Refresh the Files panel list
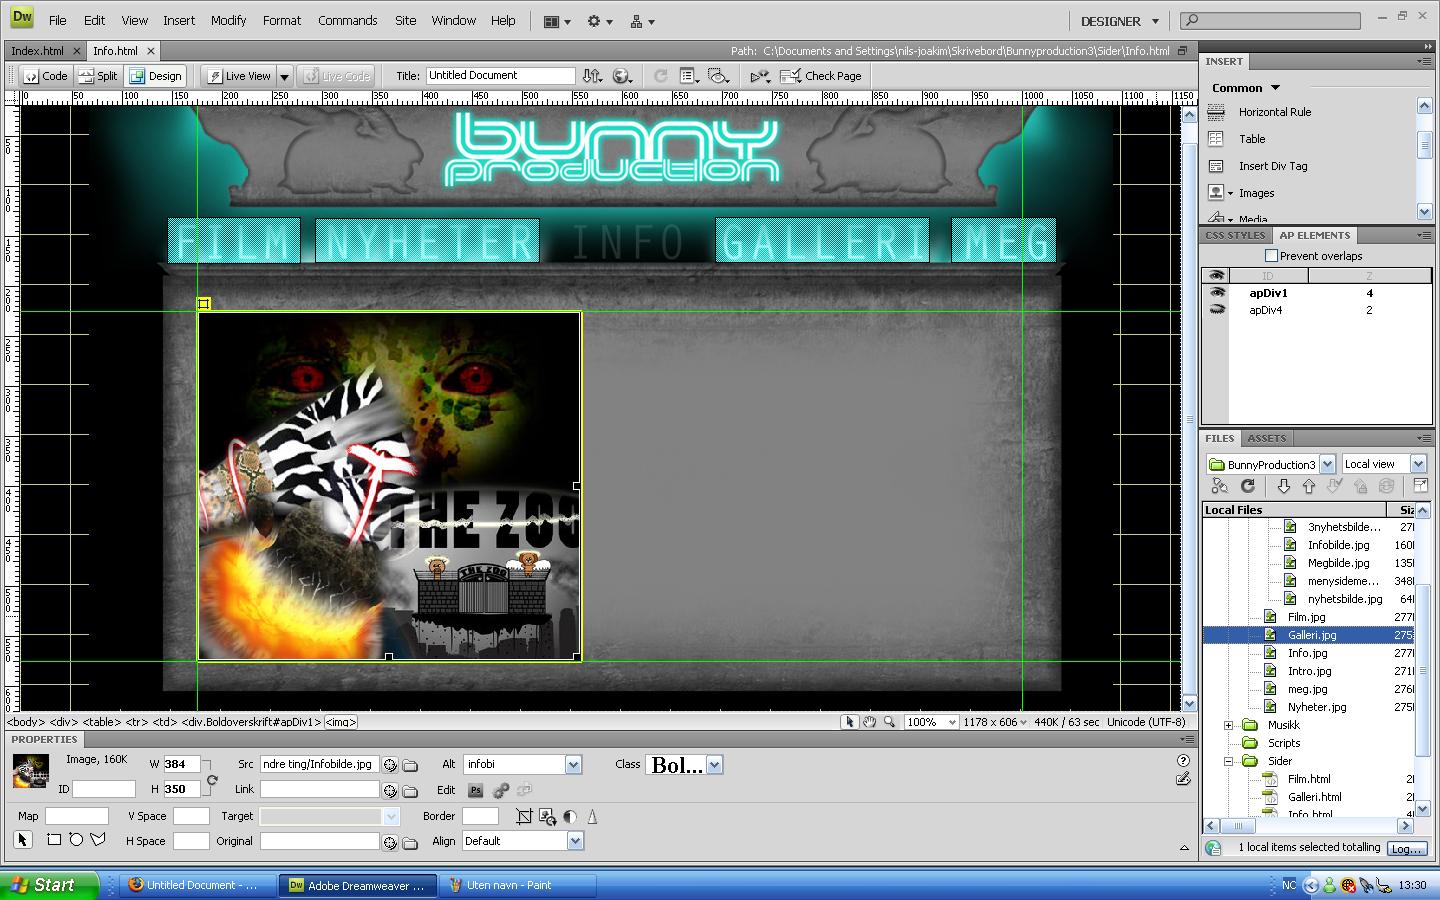Viewport: 1440px width, 900px height. [1248, 486]
